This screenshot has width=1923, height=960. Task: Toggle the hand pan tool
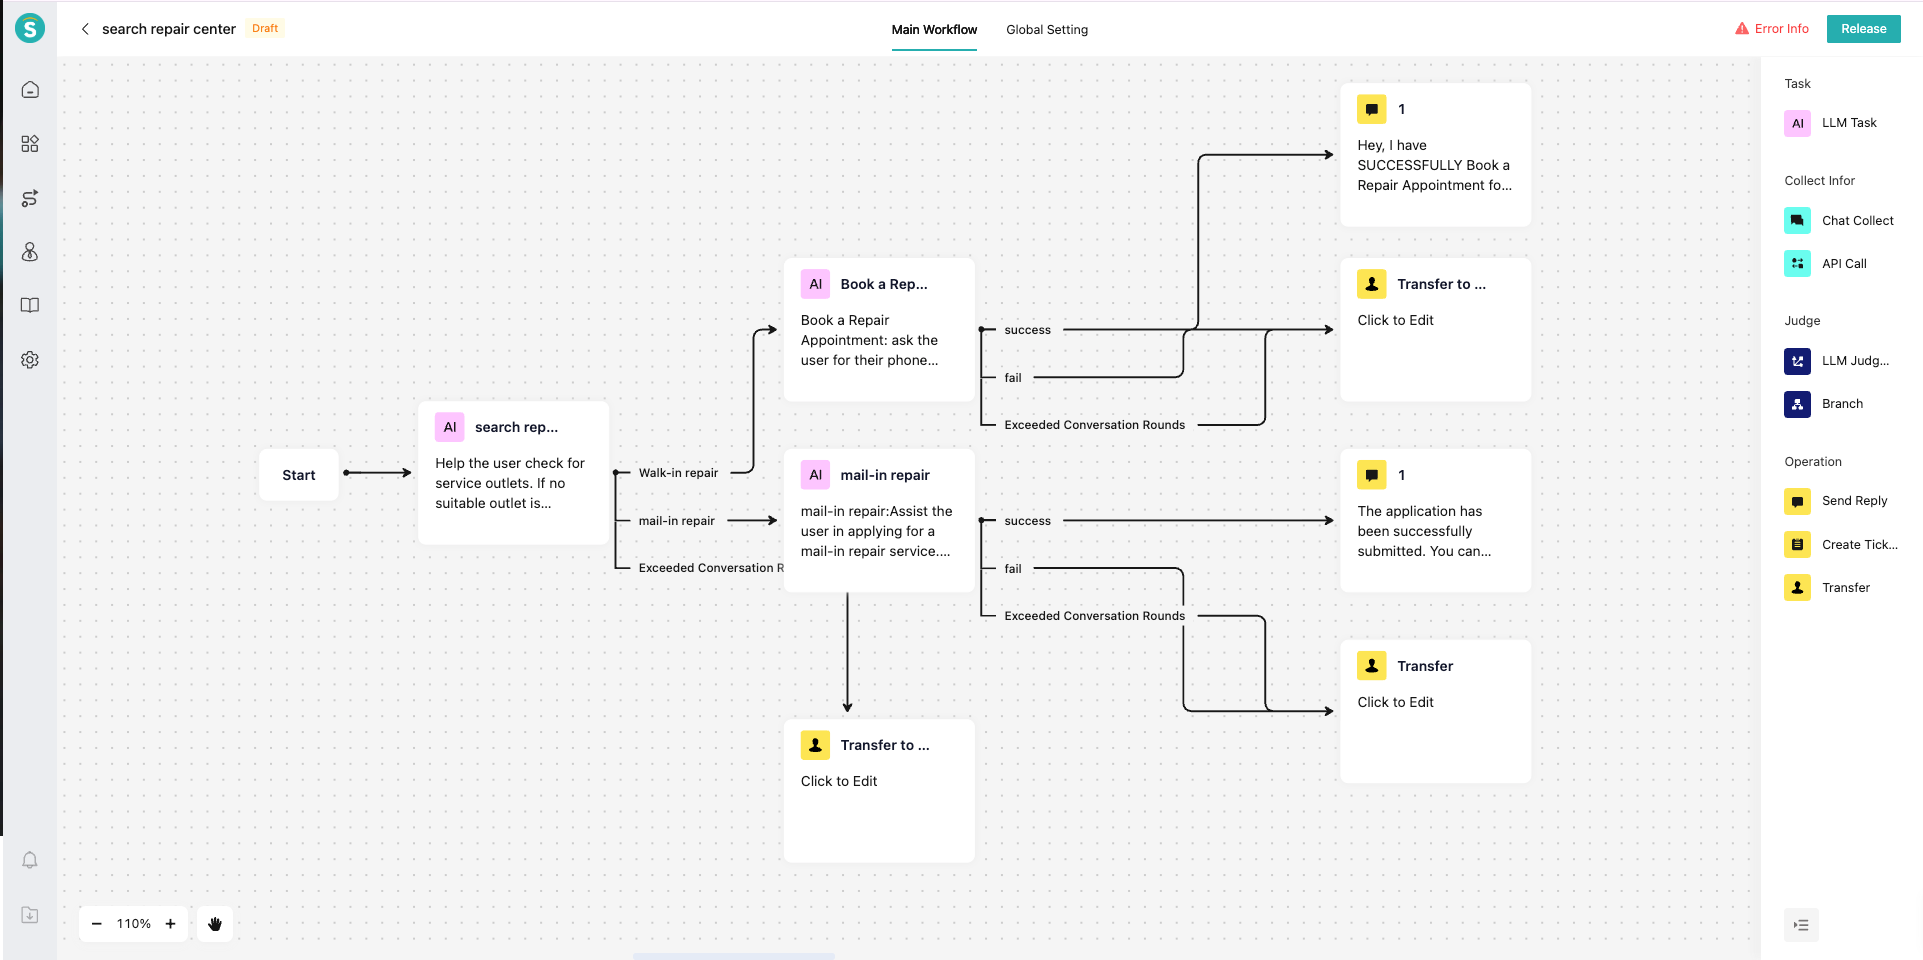coord(215,924)
